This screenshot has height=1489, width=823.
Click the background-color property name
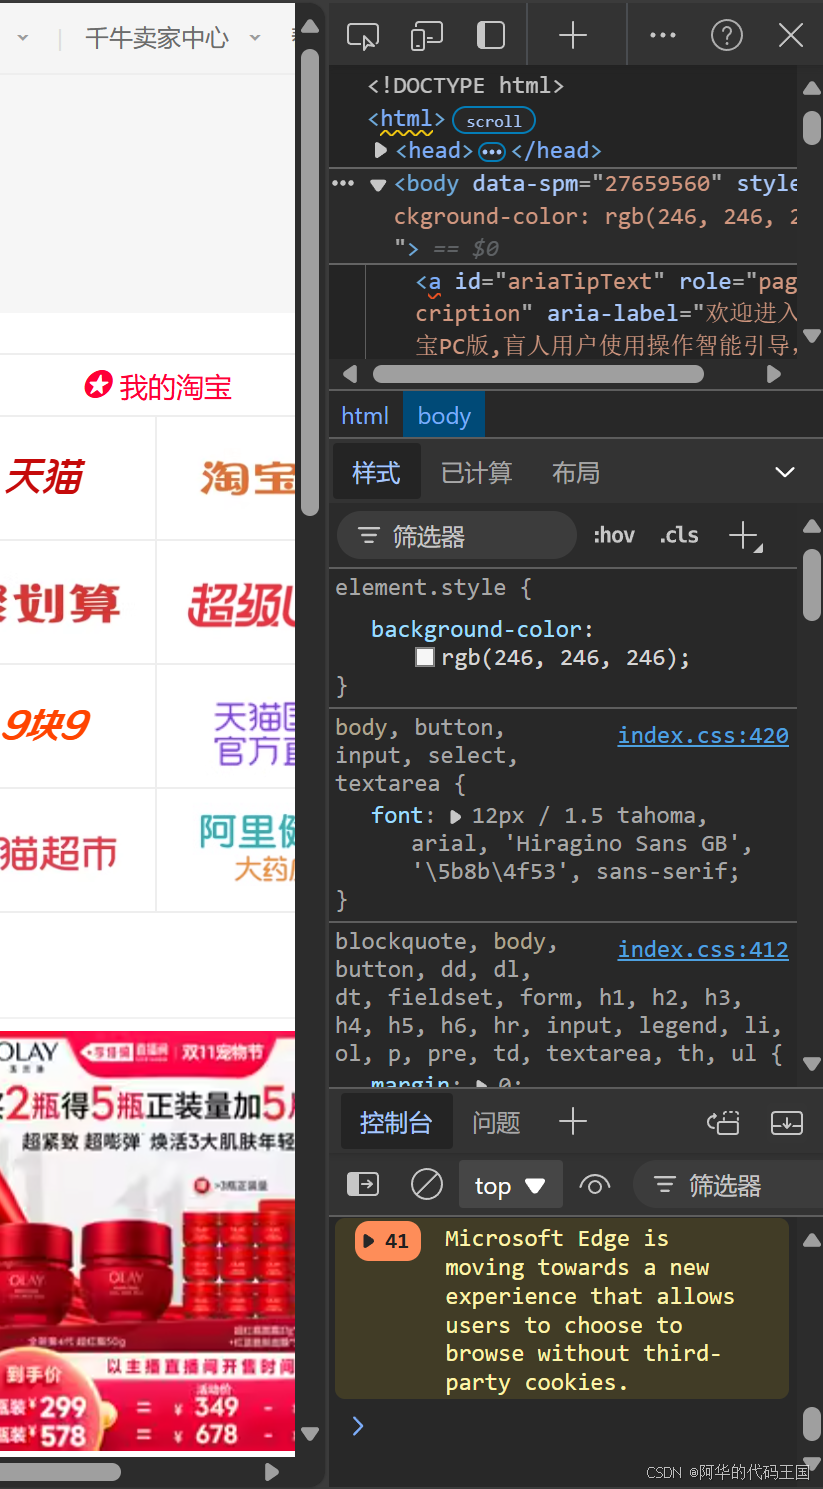477,629
